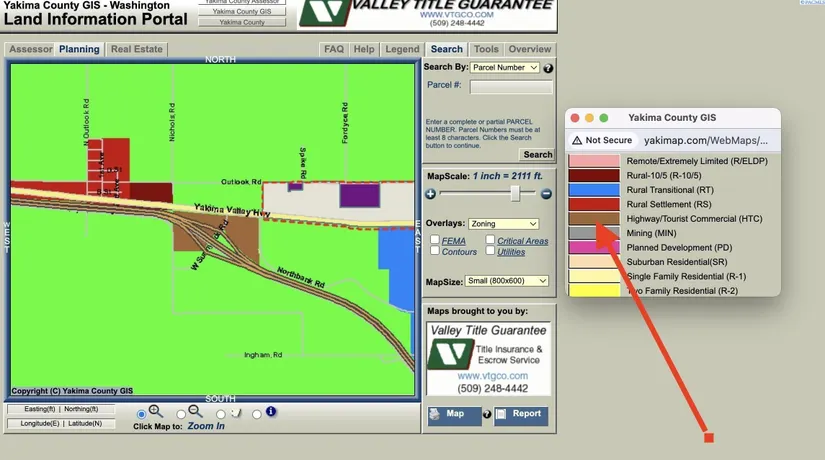Click the zoom out magnifier icon
Viewport: 825px width, 460px height.
(196, 412)
